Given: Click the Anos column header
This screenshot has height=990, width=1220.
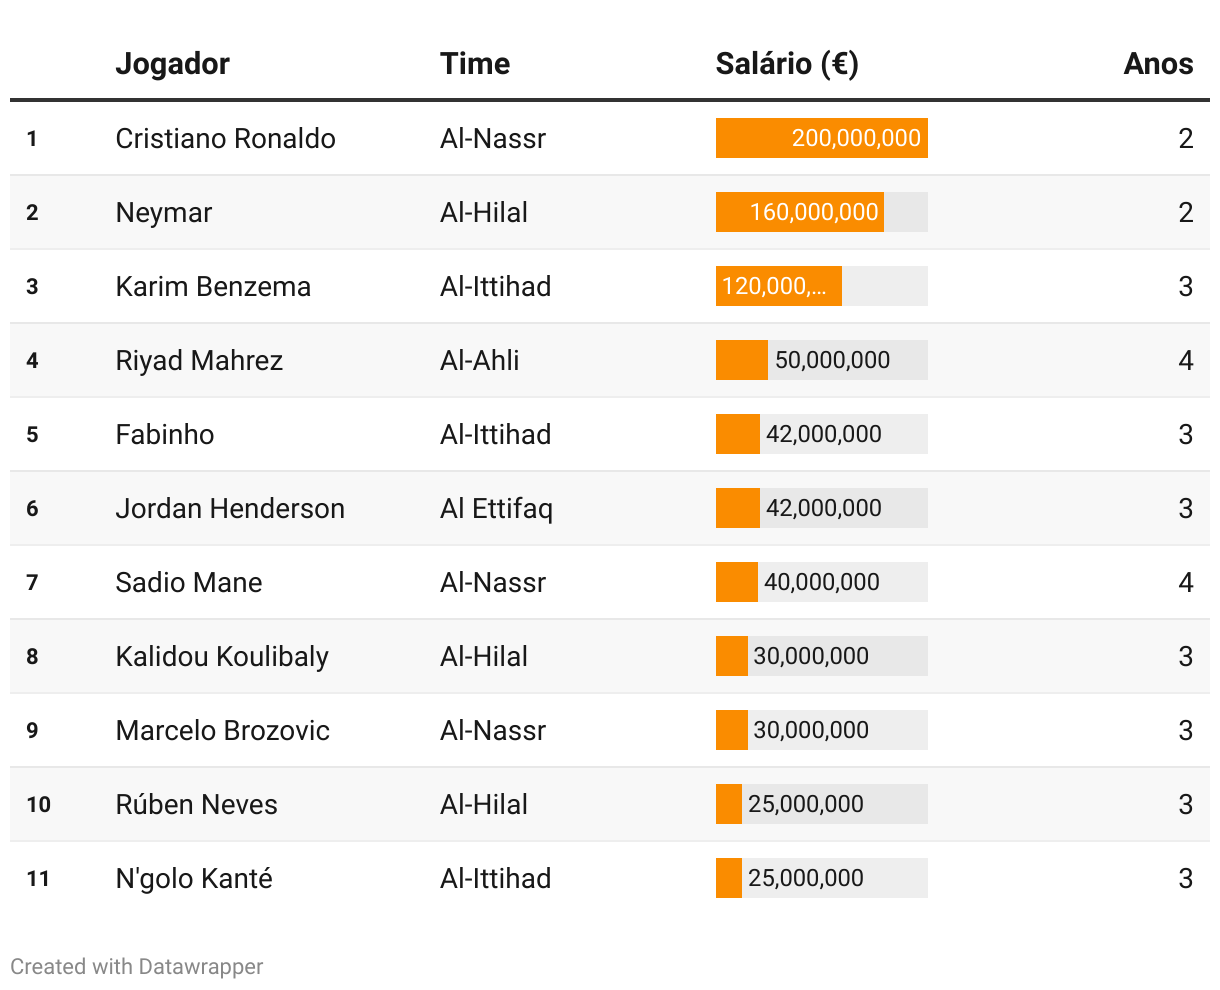Looking at the screenshot, I should tap(1158, 64).
